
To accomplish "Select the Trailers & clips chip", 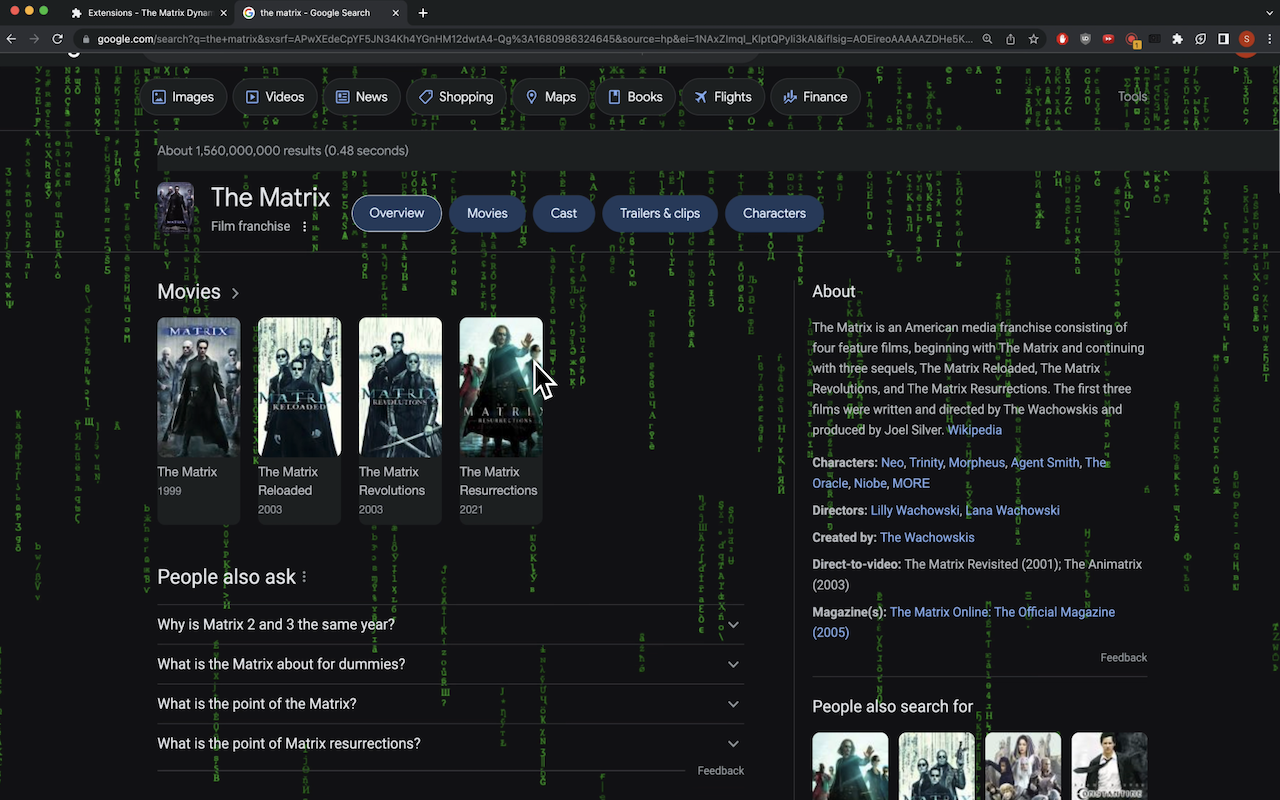I will [x=660, y=213].
